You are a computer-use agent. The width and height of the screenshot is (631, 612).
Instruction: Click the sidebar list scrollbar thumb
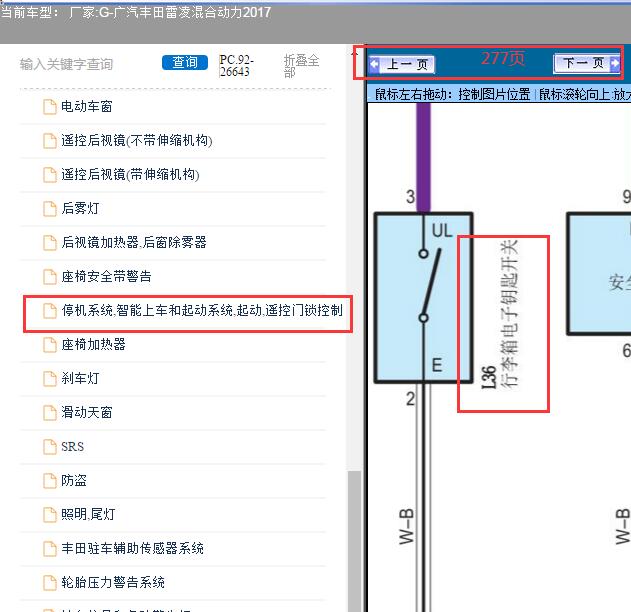[354, 541]
